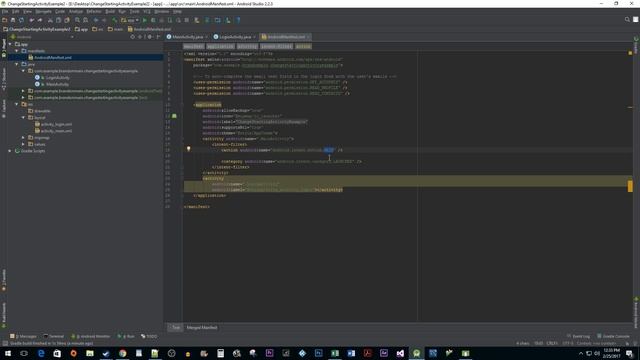The width and height of the screenshot is (640, 360).
Task: Open the TODO tool window
Action: [x=149, y=336]
